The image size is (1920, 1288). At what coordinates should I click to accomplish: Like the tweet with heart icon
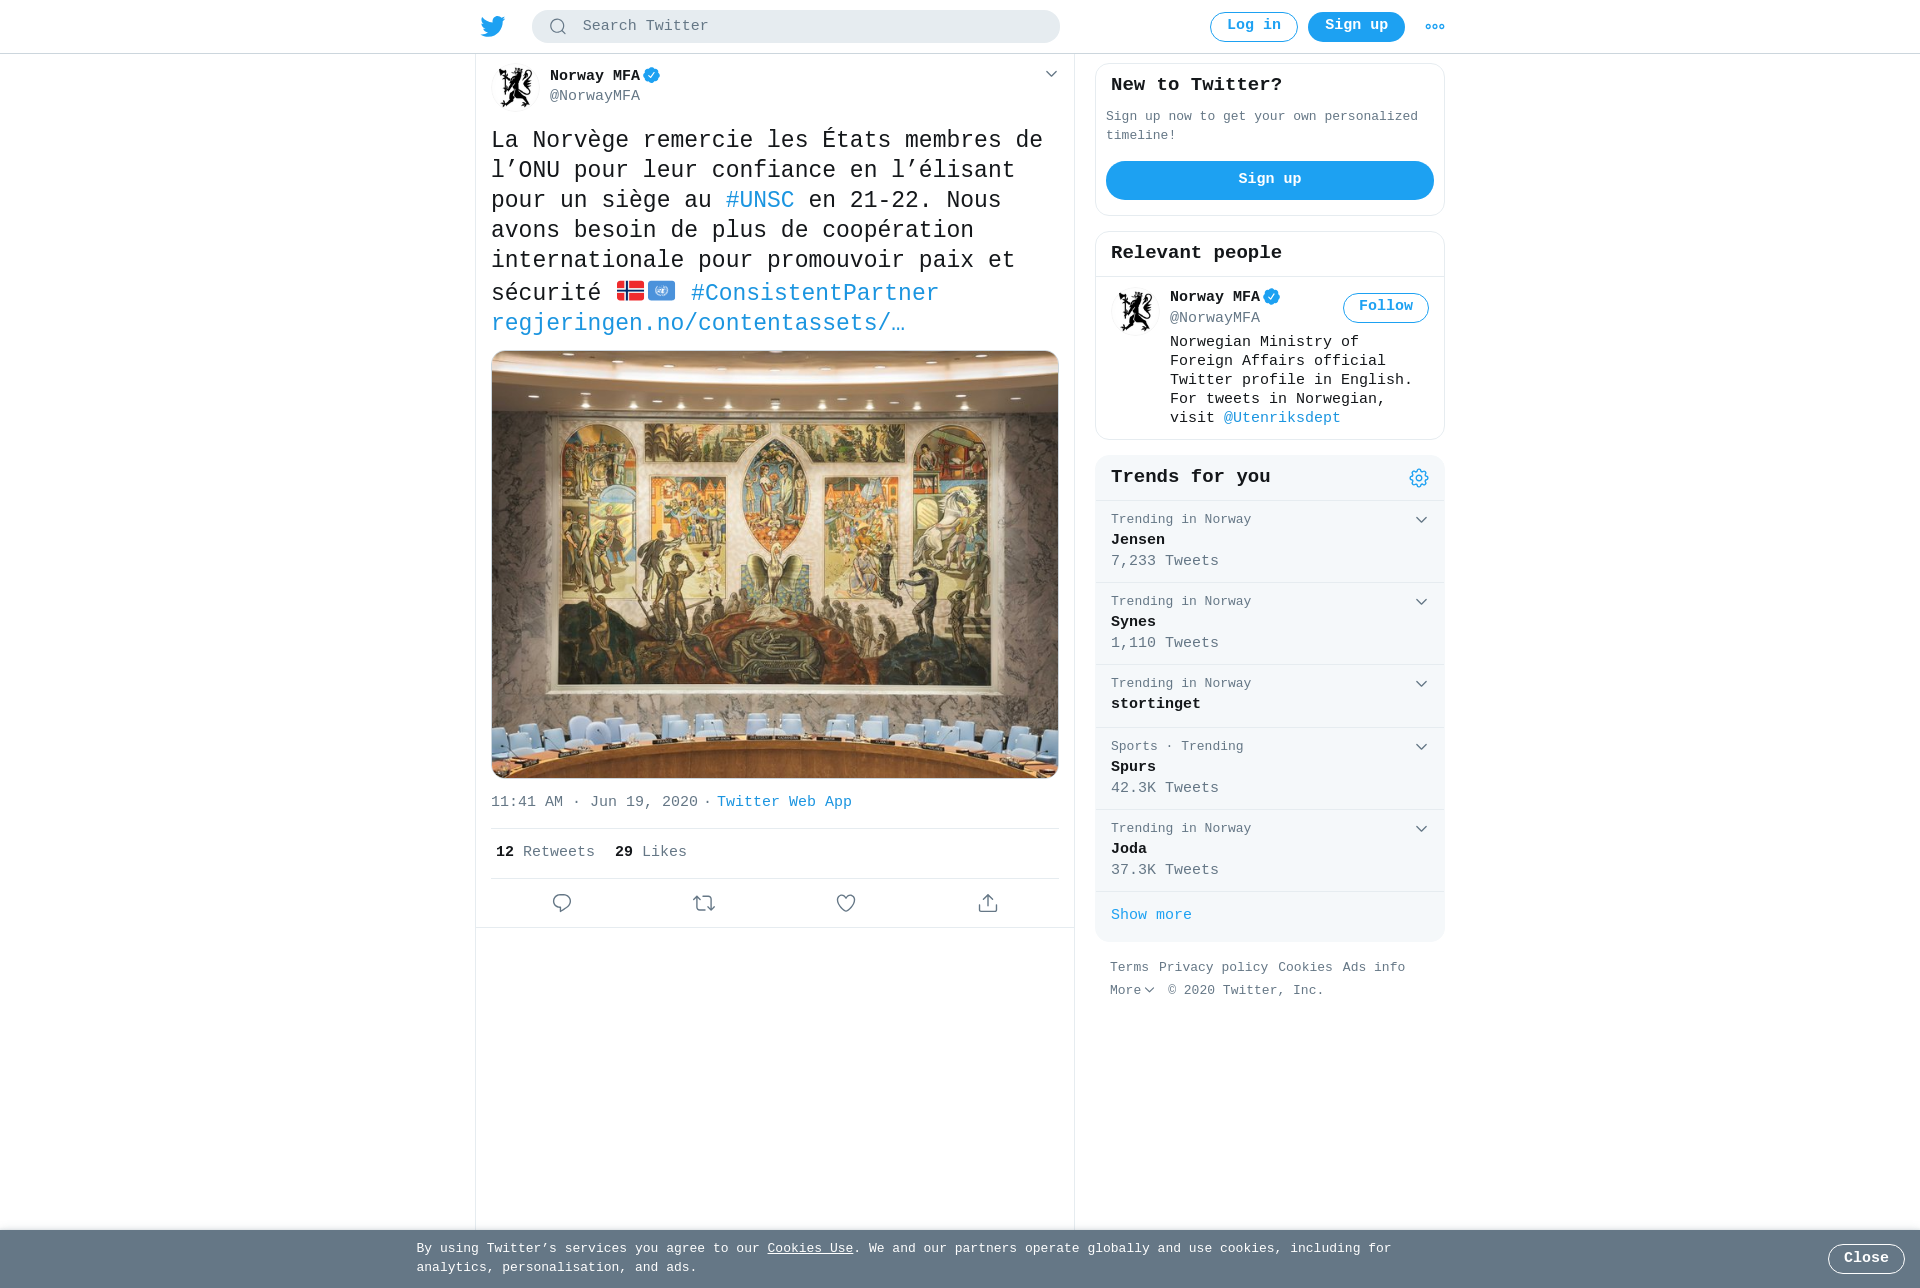[846, 903]
